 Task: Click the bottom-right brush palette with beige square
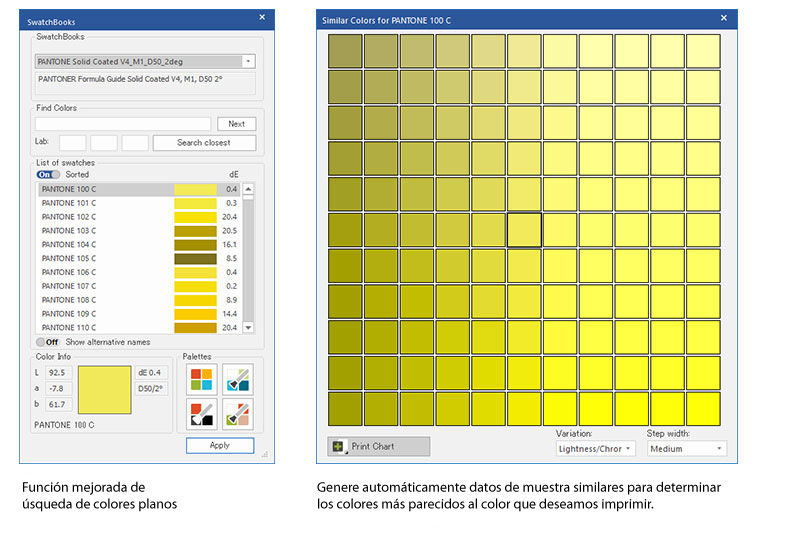(238, 414)
